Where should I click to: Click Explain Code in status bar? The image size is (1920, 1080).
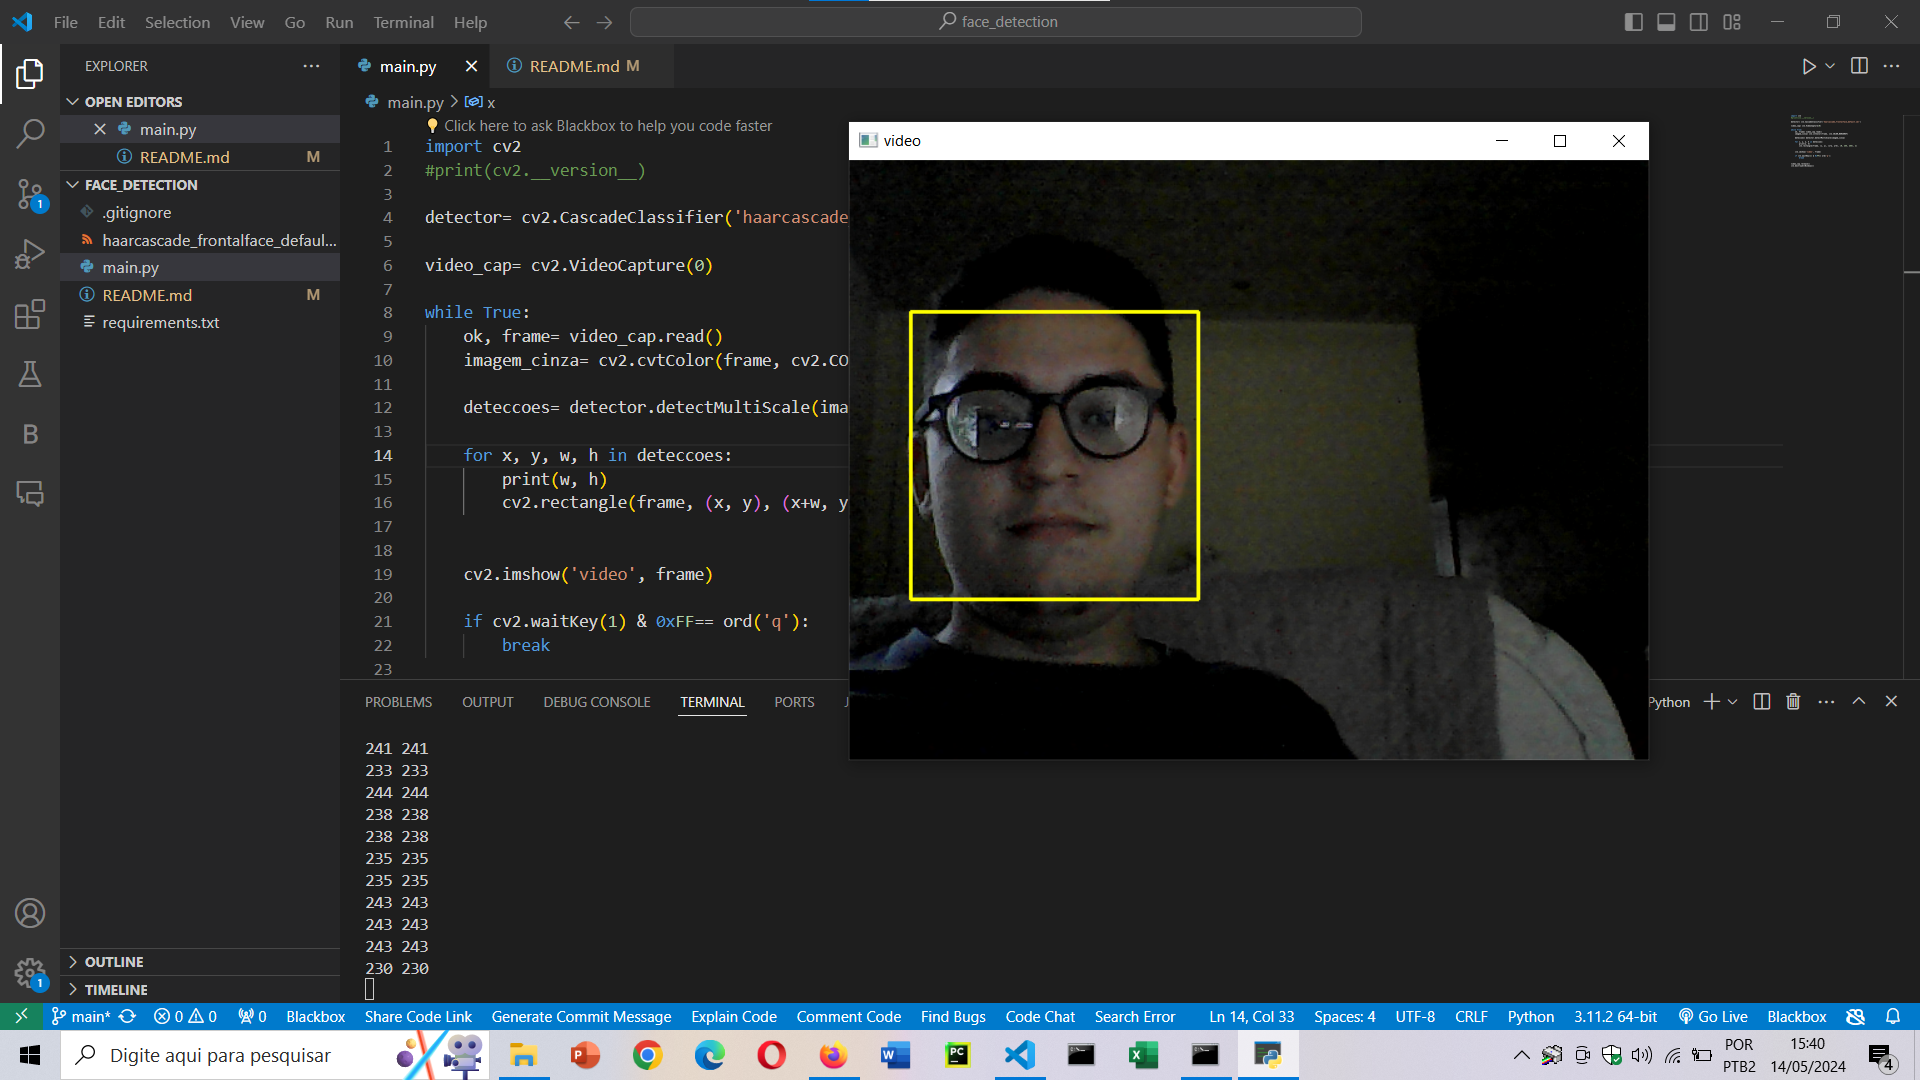(x=733, y=1017)
